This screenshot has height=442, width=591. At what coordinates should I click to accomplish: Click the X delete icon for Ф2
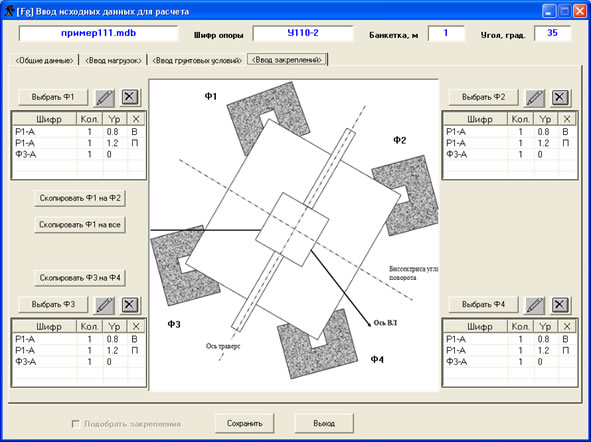[560, 98]
